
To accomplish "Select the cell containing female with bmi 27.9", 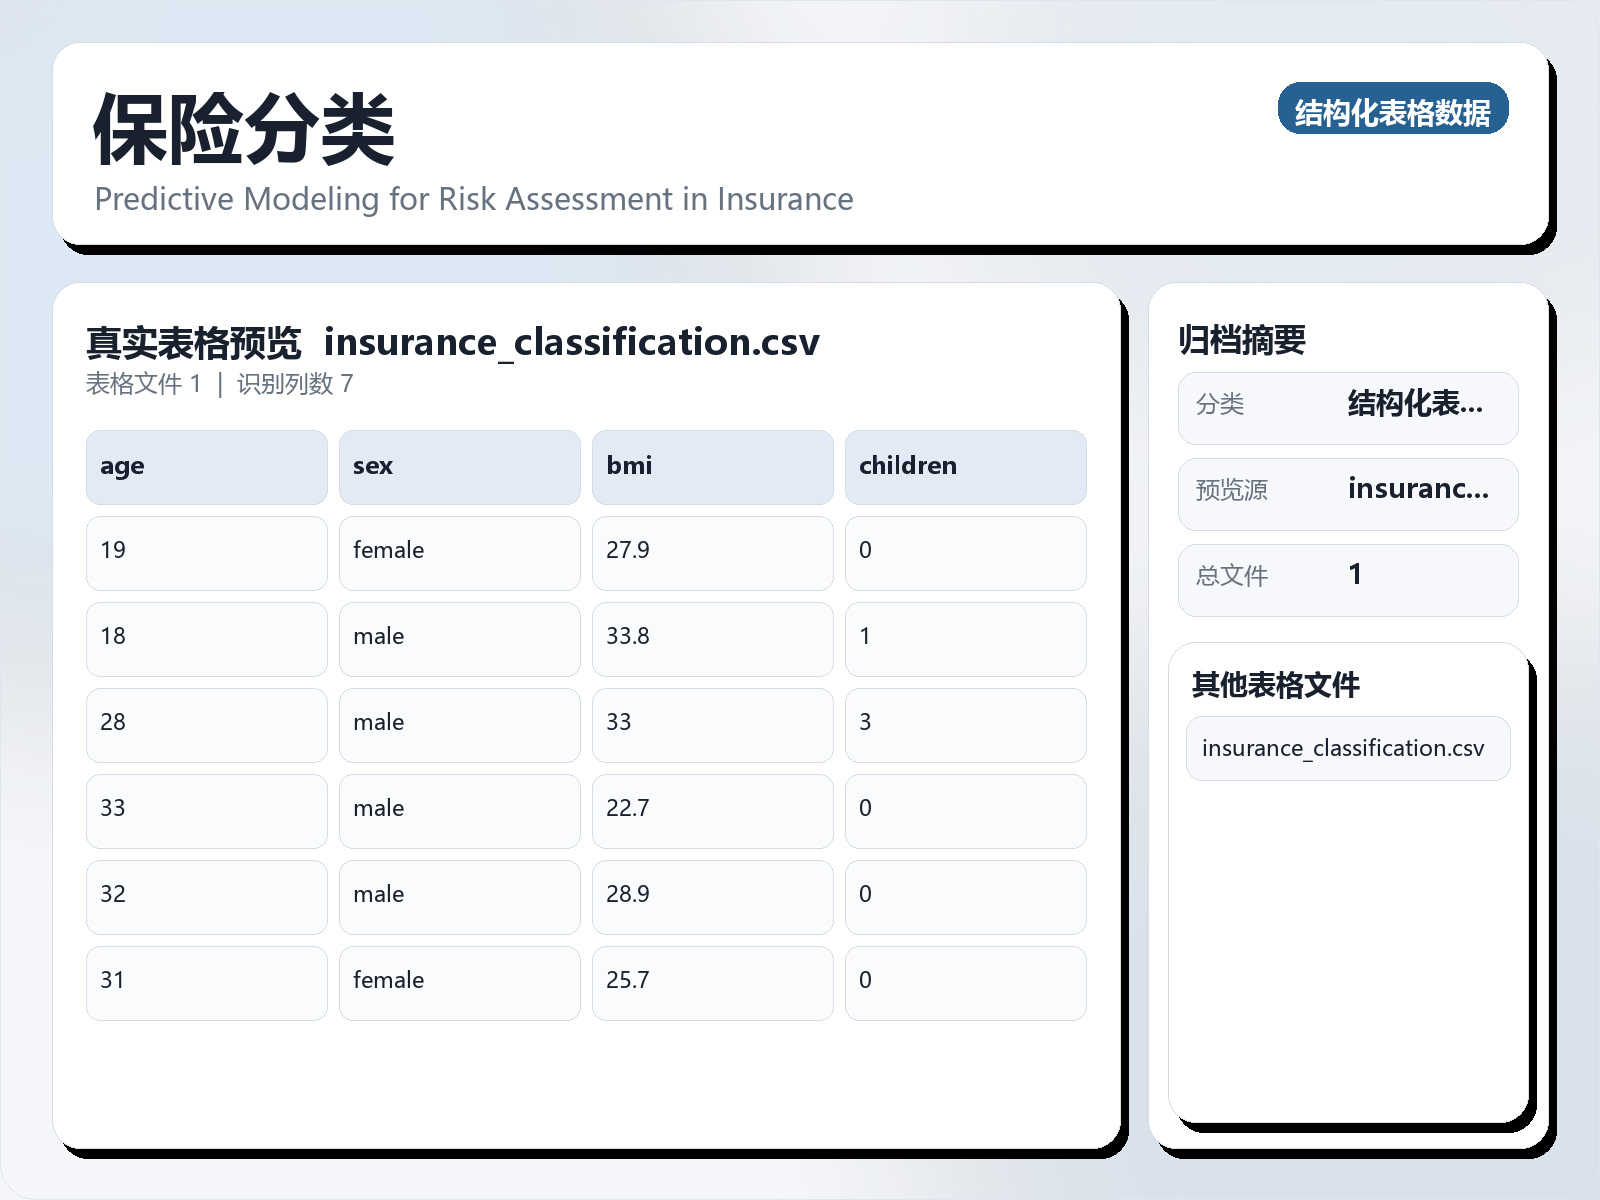I will [x=459, y=552].
